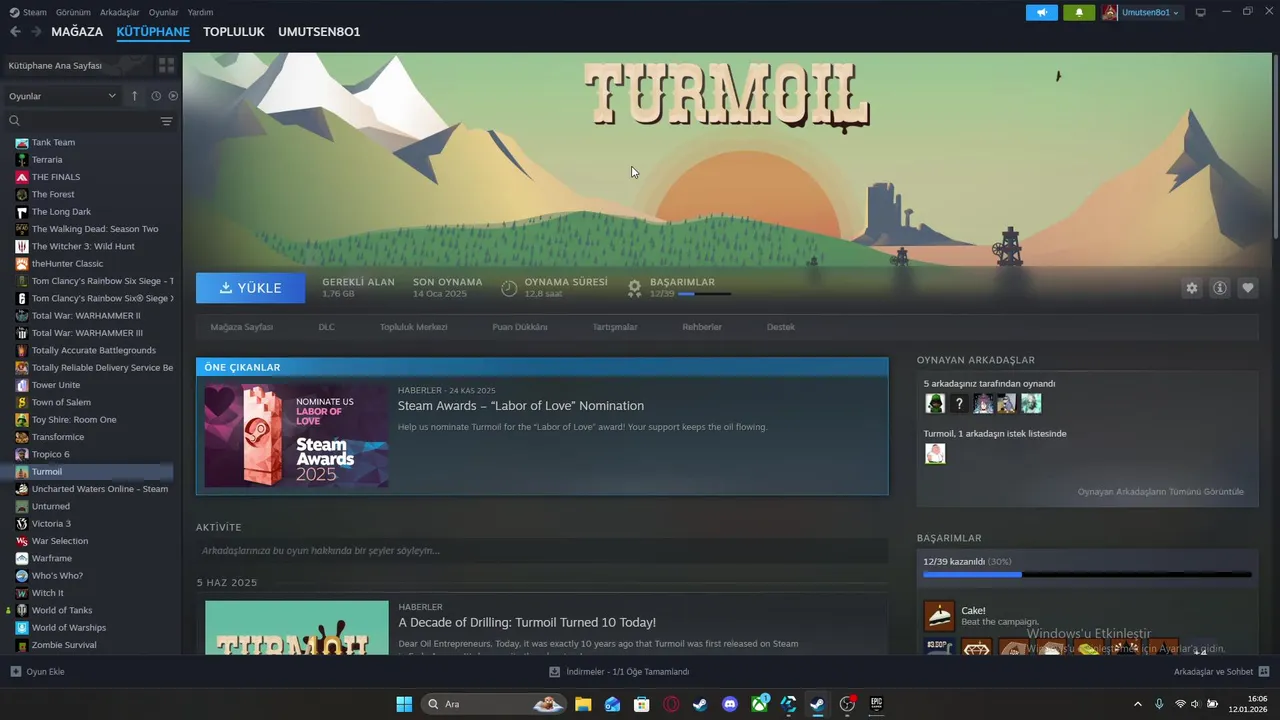Open Turmoil manage settings gear
The width and height of the screenshot is (1280, 720).
click(1191, 288)
